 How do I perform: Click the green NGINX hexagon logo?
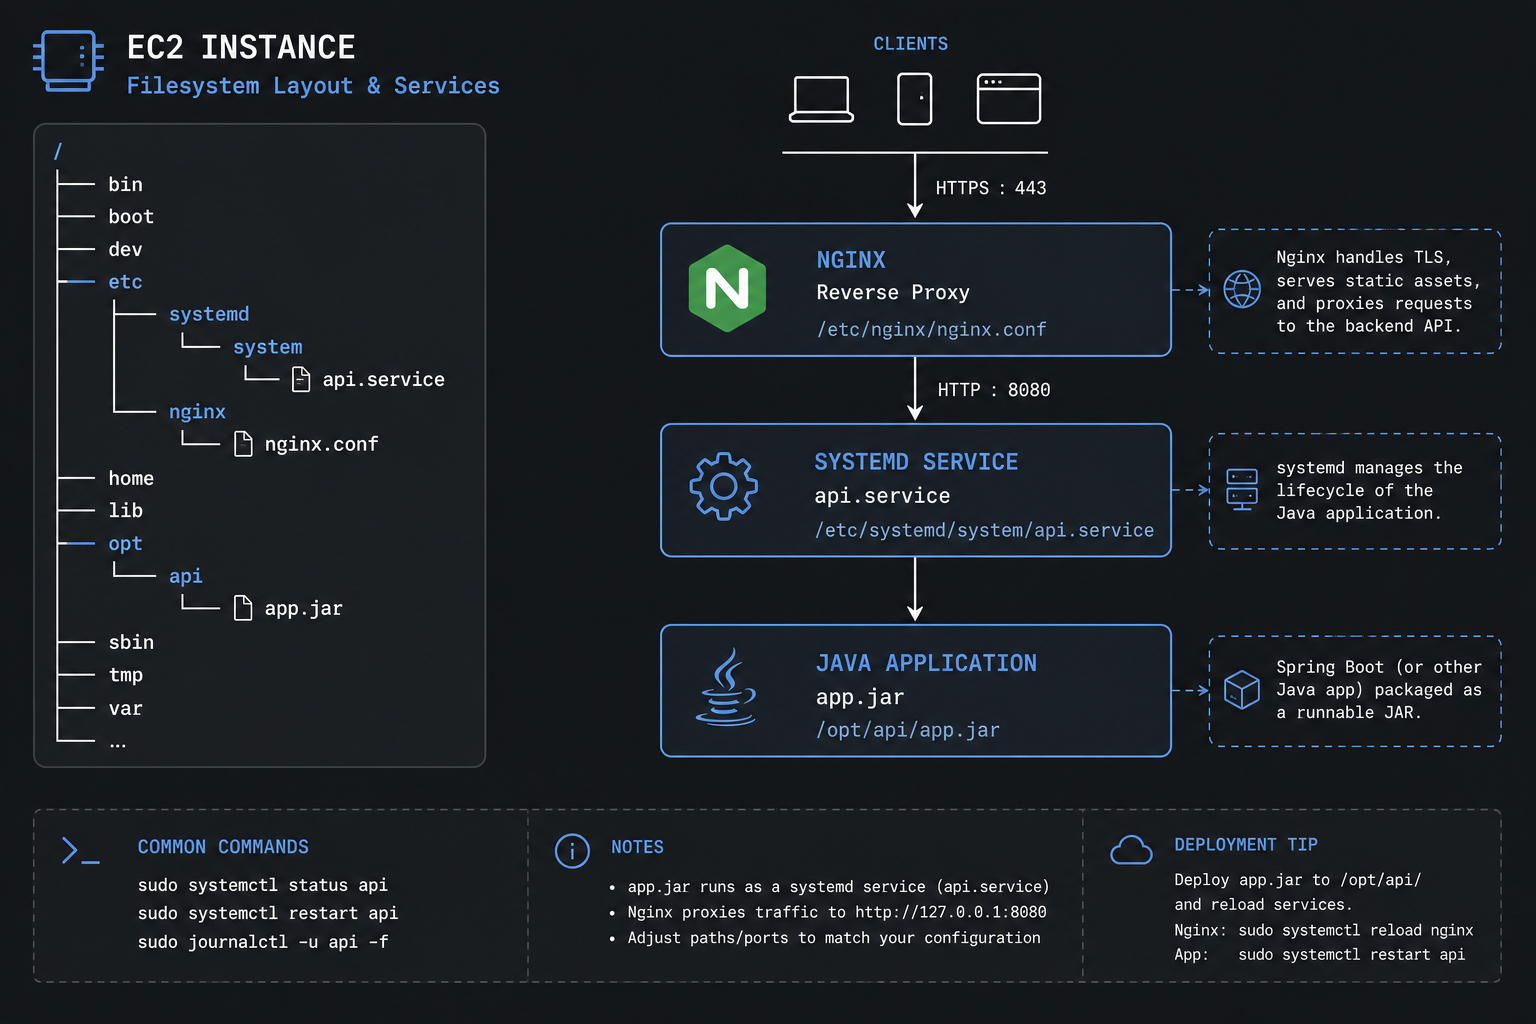point(727,288)
